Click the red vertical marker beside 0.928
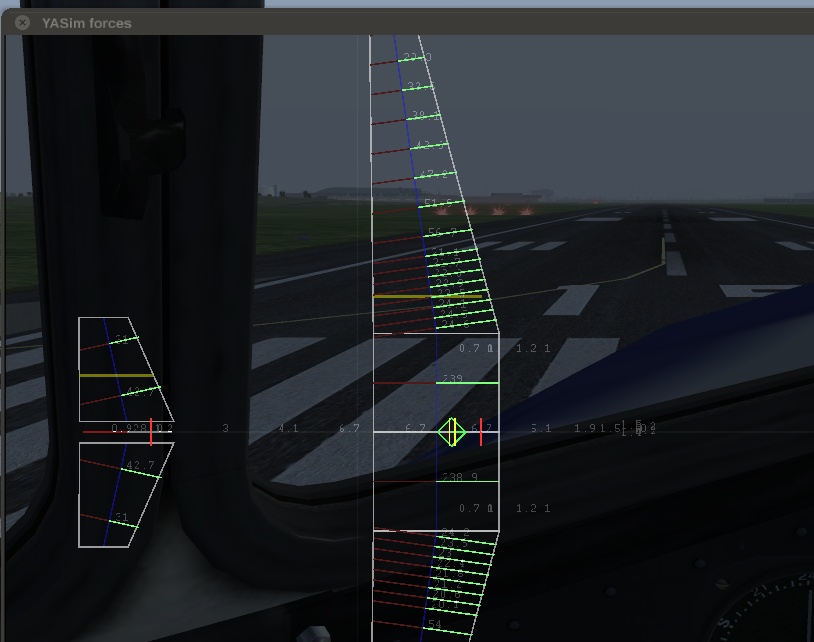Screen dimensions: 814x642 point(151,432)
